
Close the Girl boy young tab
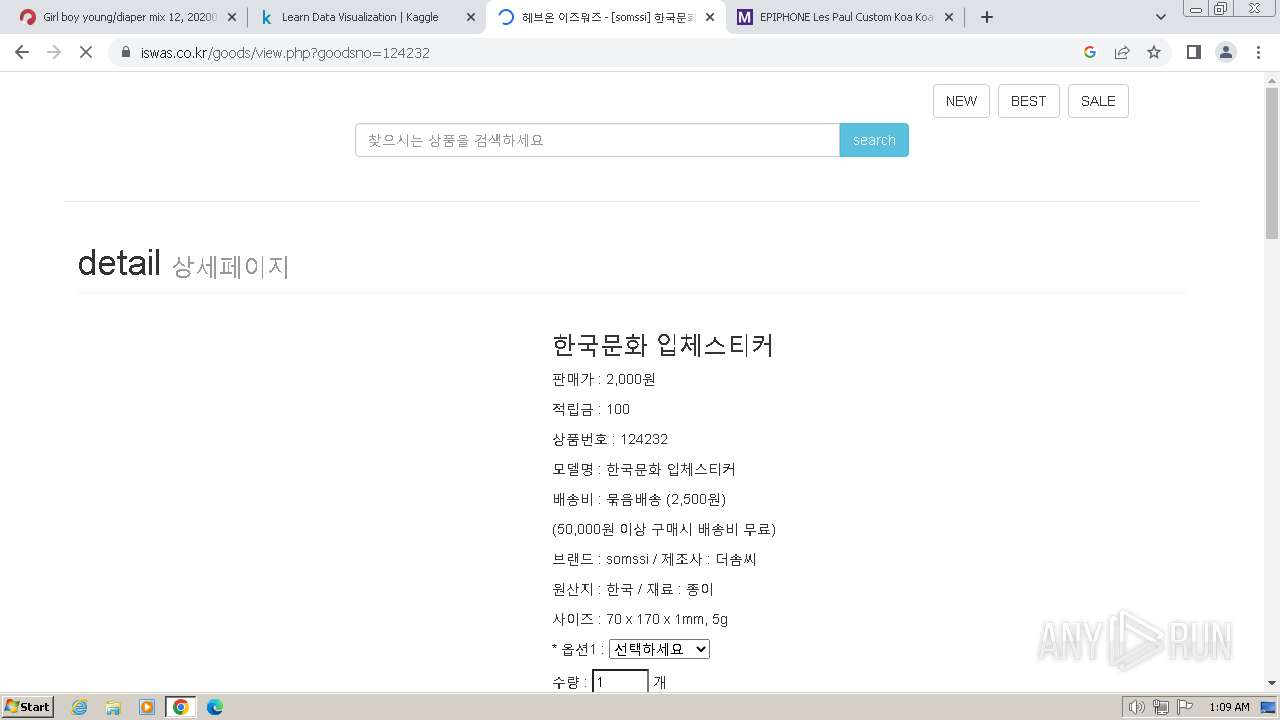click(232, 17)
